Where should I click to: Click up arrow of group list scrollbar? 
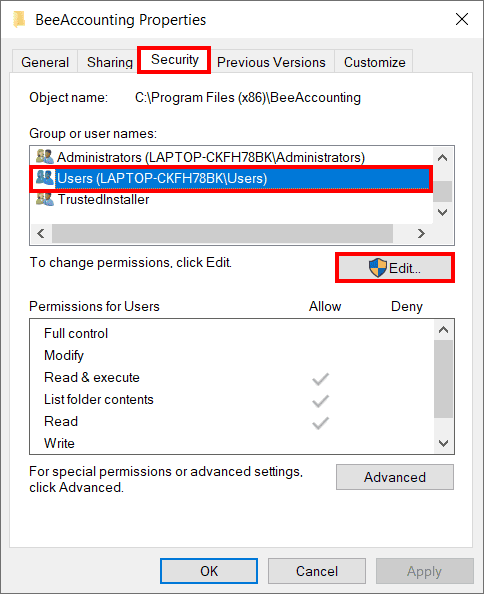pyautogui.click(x=443, y=157)
